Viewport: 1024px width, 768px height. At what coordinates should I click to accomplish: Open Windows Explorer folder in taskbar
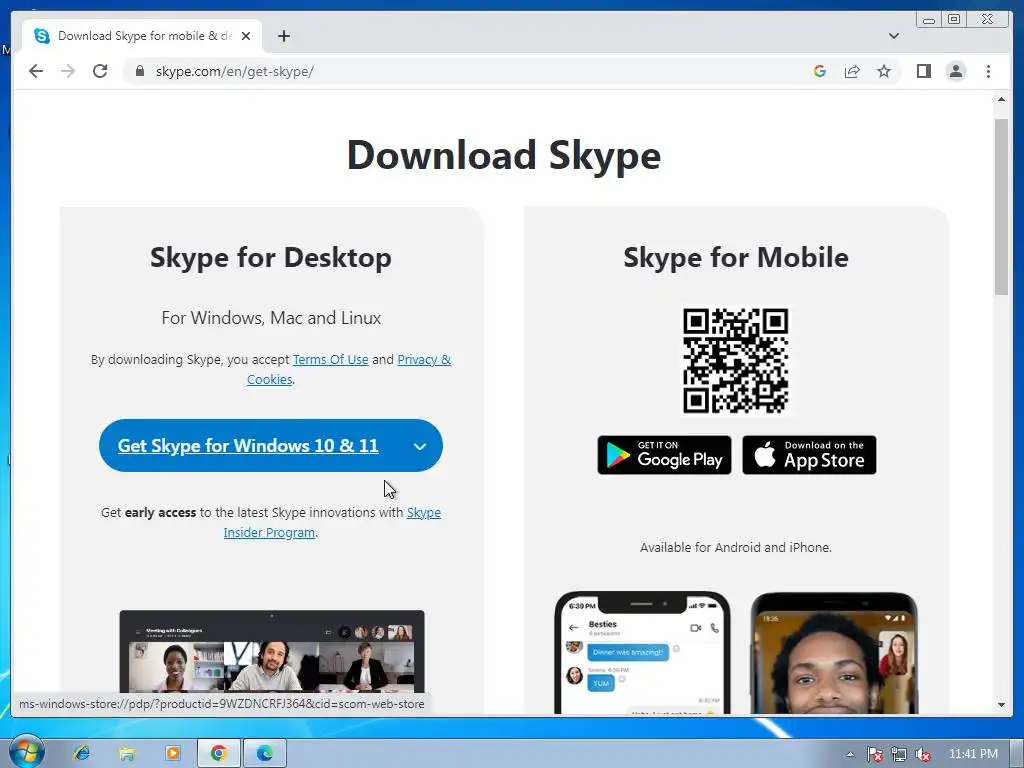[127, 754]
